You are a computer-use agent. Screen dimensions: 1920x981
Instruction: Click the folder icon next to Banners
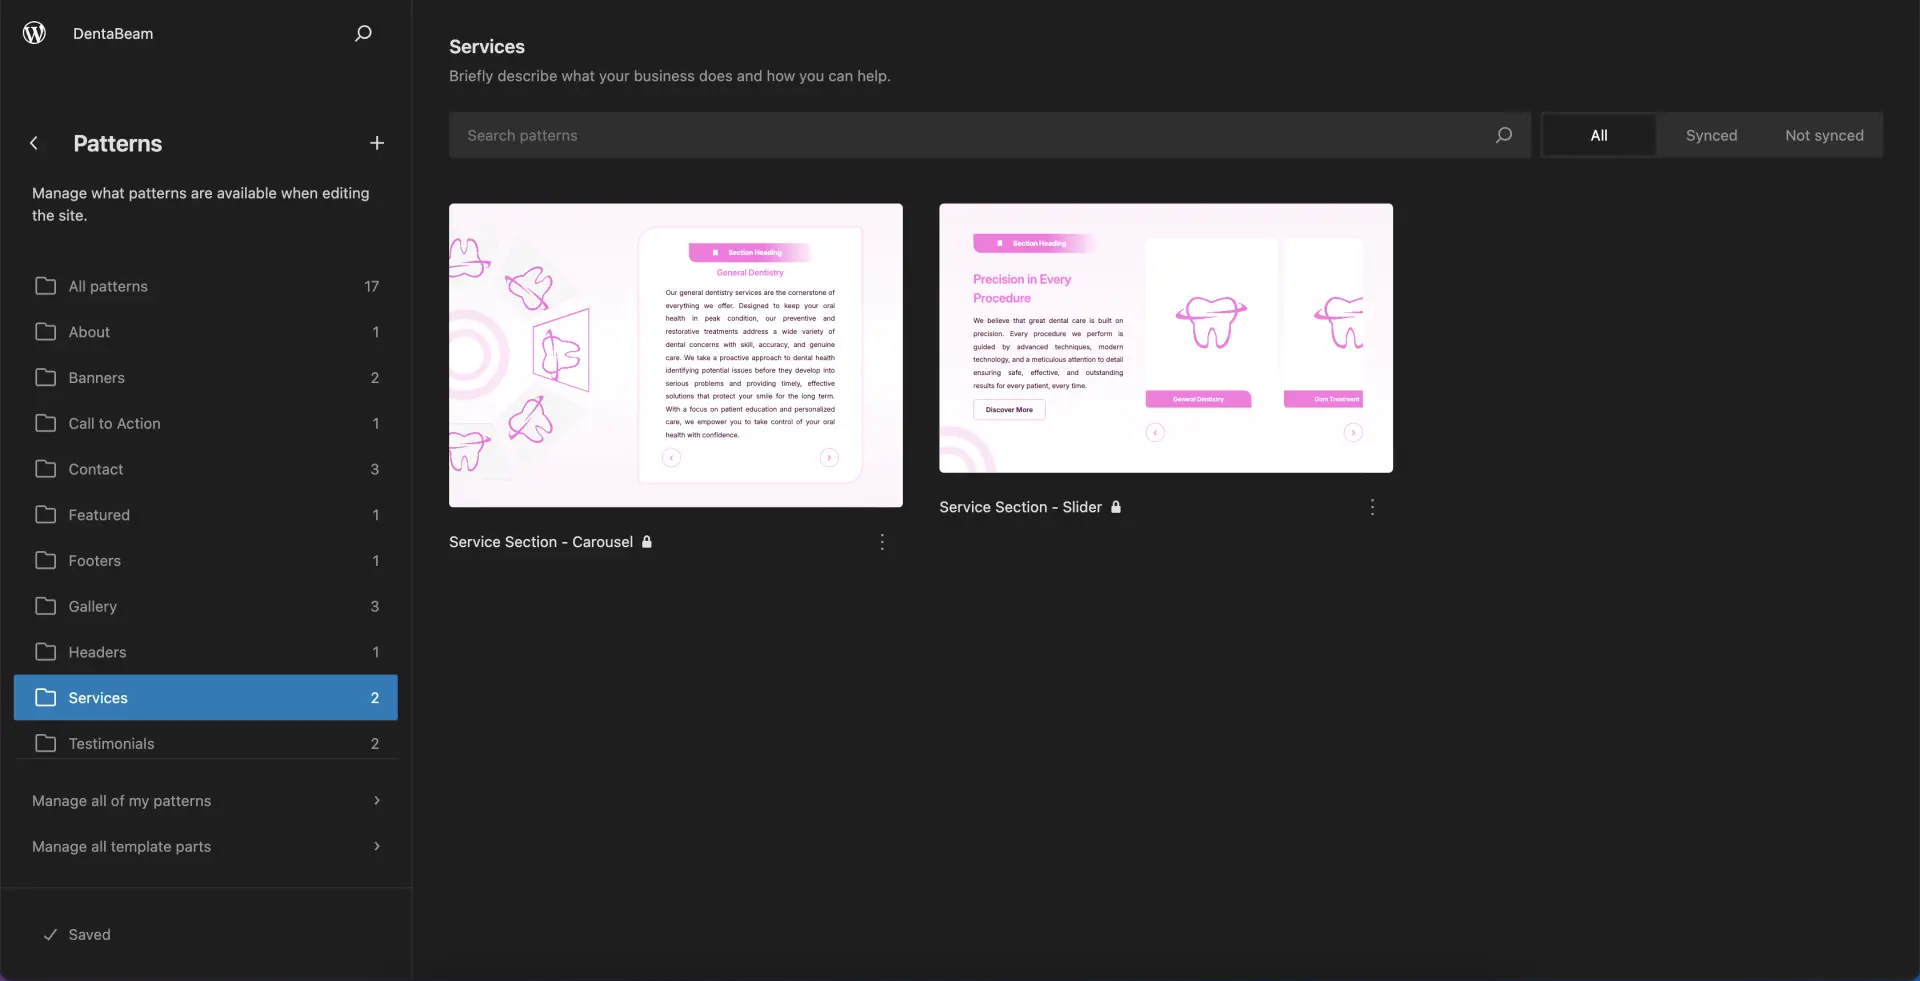45,377
